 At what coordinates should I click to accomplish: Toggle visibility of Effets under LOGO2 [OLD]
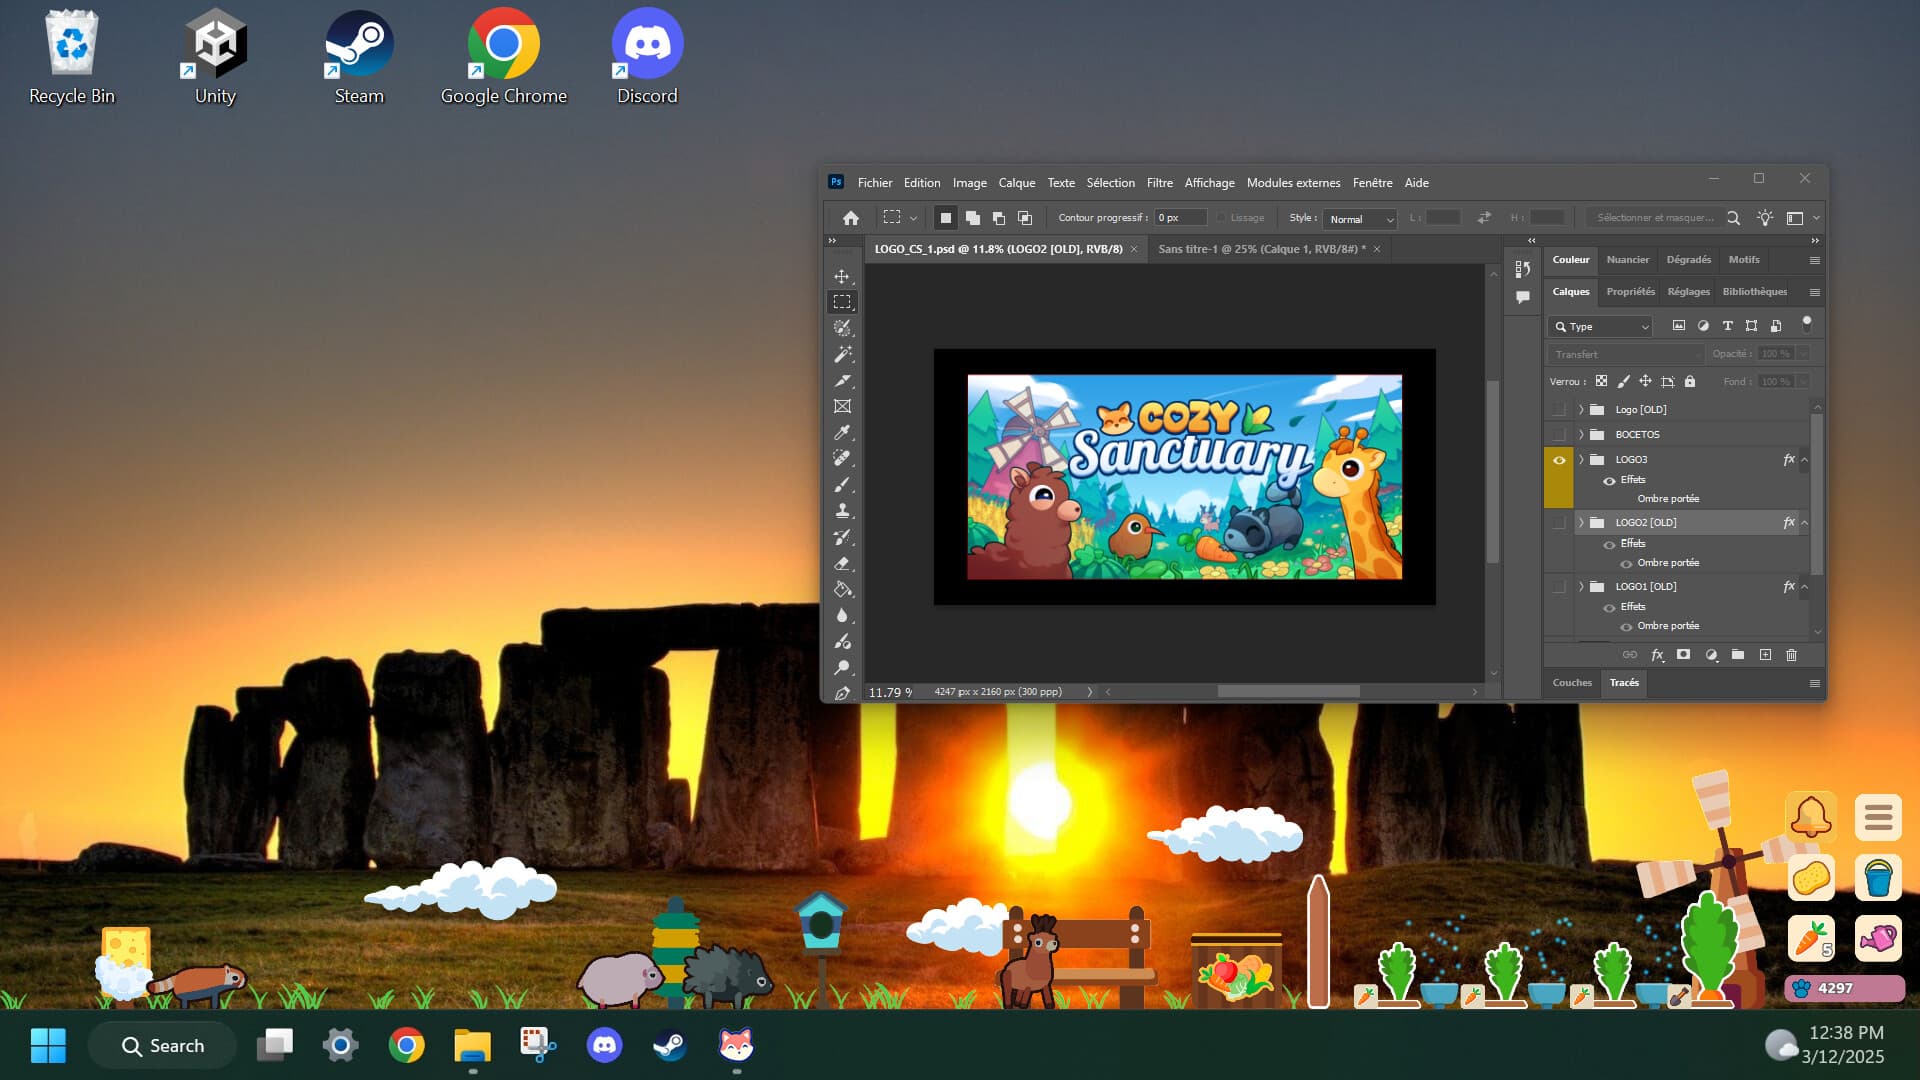point(1609,543)
